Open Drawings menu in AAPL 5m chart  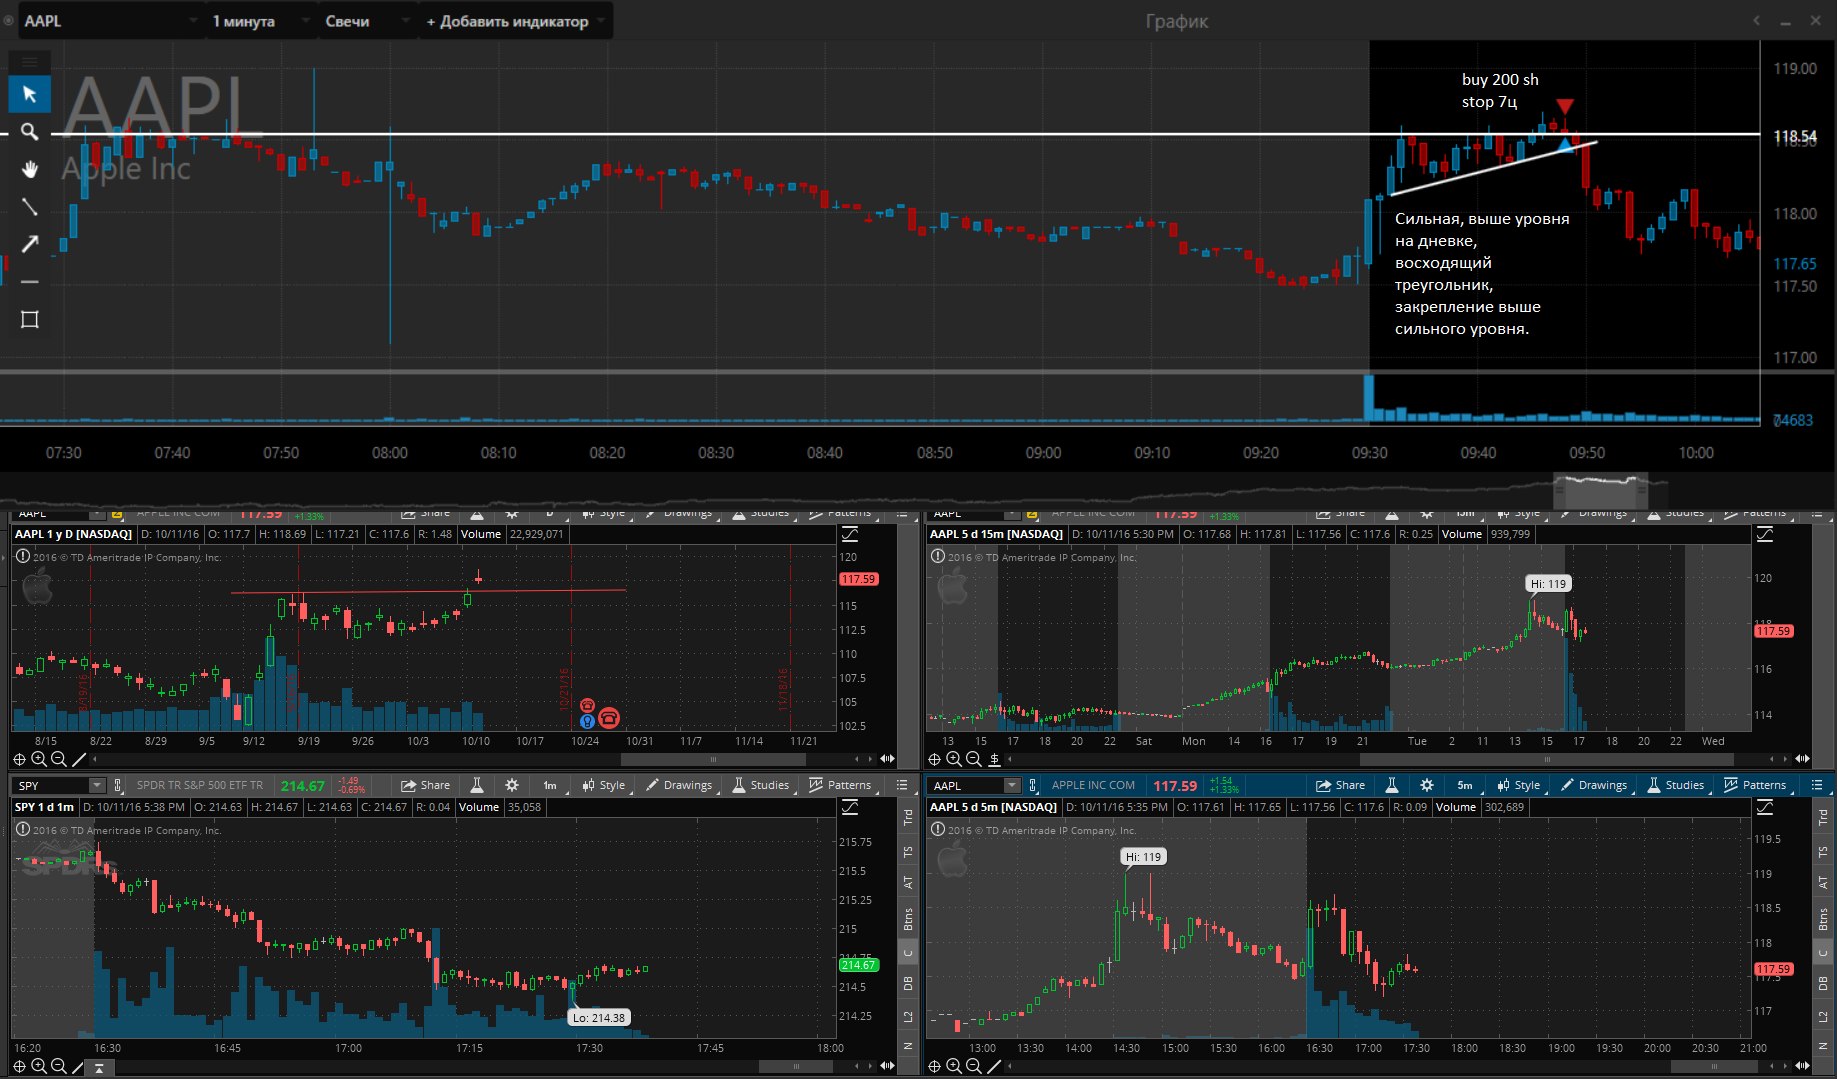tap(1594, 785)
